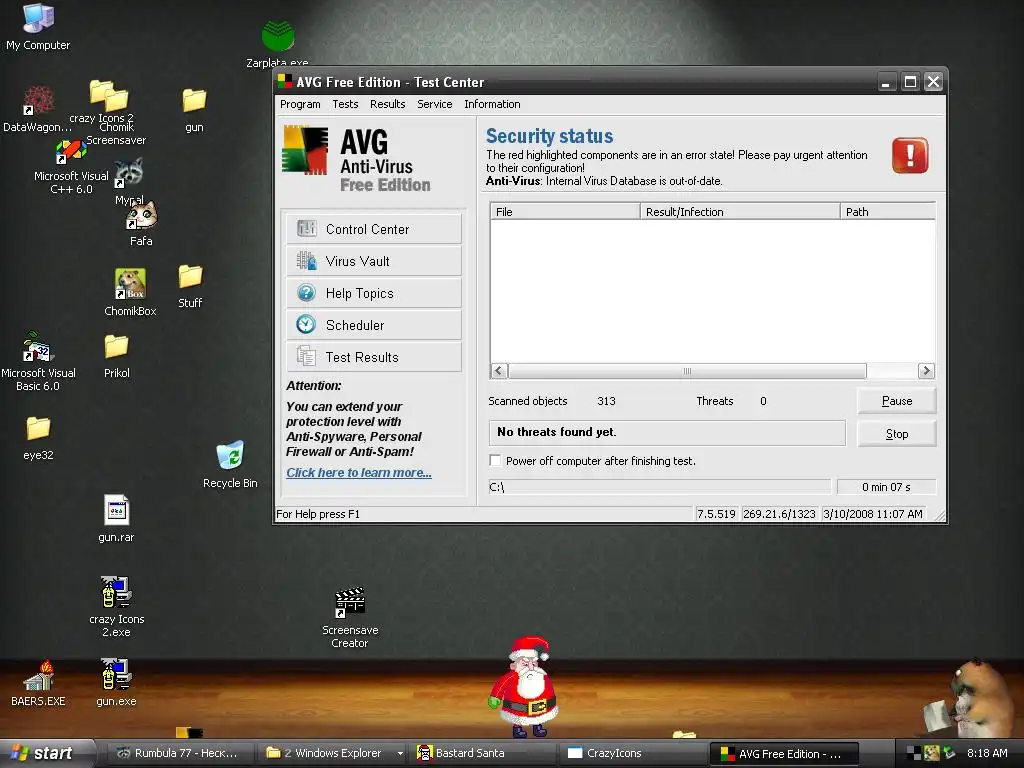Open the Control Center in AVG
The height and width of the screenshot is (768, 1024).
[374, 229]
